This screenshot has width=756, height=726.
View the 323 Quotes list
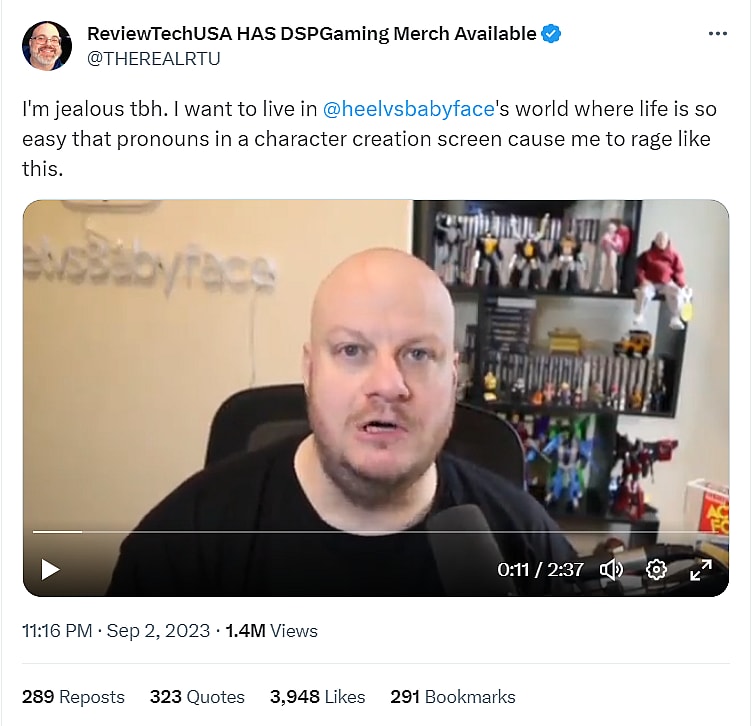[197, 697]
